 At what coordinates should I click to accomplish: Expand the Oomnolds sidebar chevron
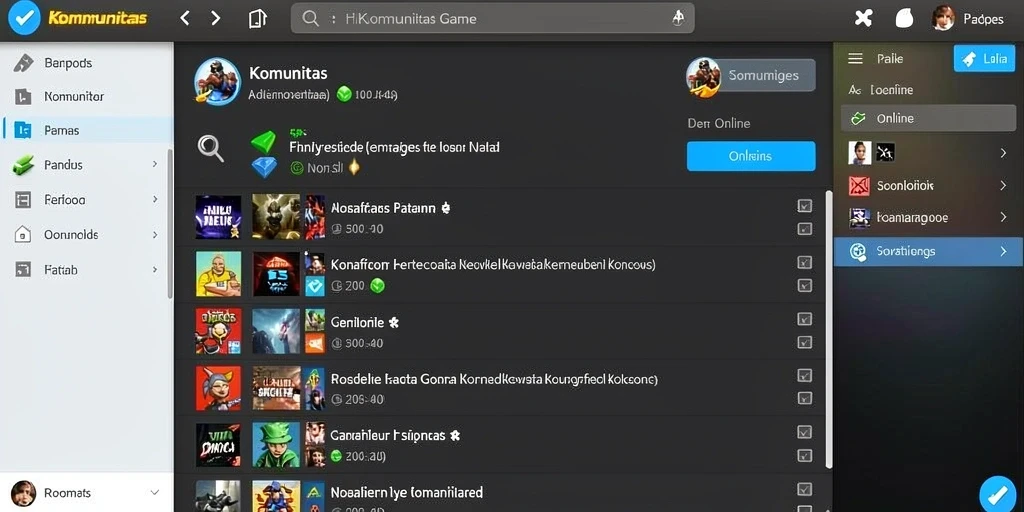tap(155, 234)
